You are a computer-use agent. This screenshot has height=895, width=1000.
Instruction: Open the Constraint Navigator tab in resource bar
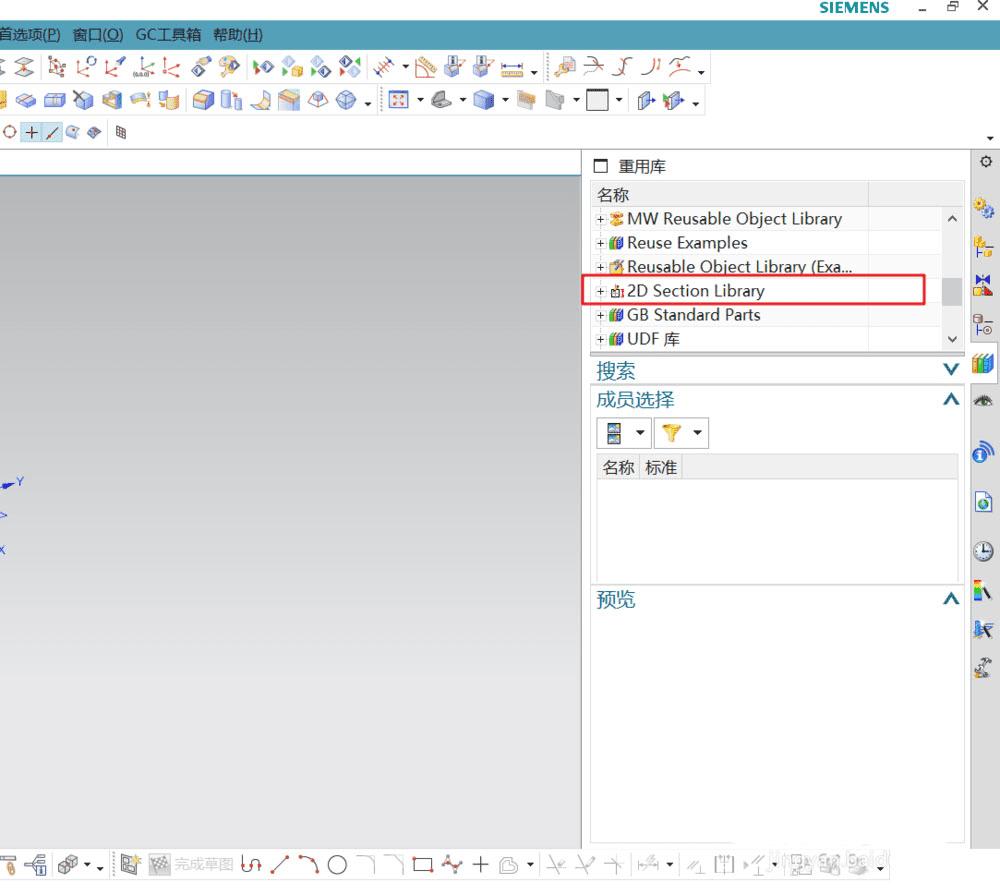tap(983, 286)
